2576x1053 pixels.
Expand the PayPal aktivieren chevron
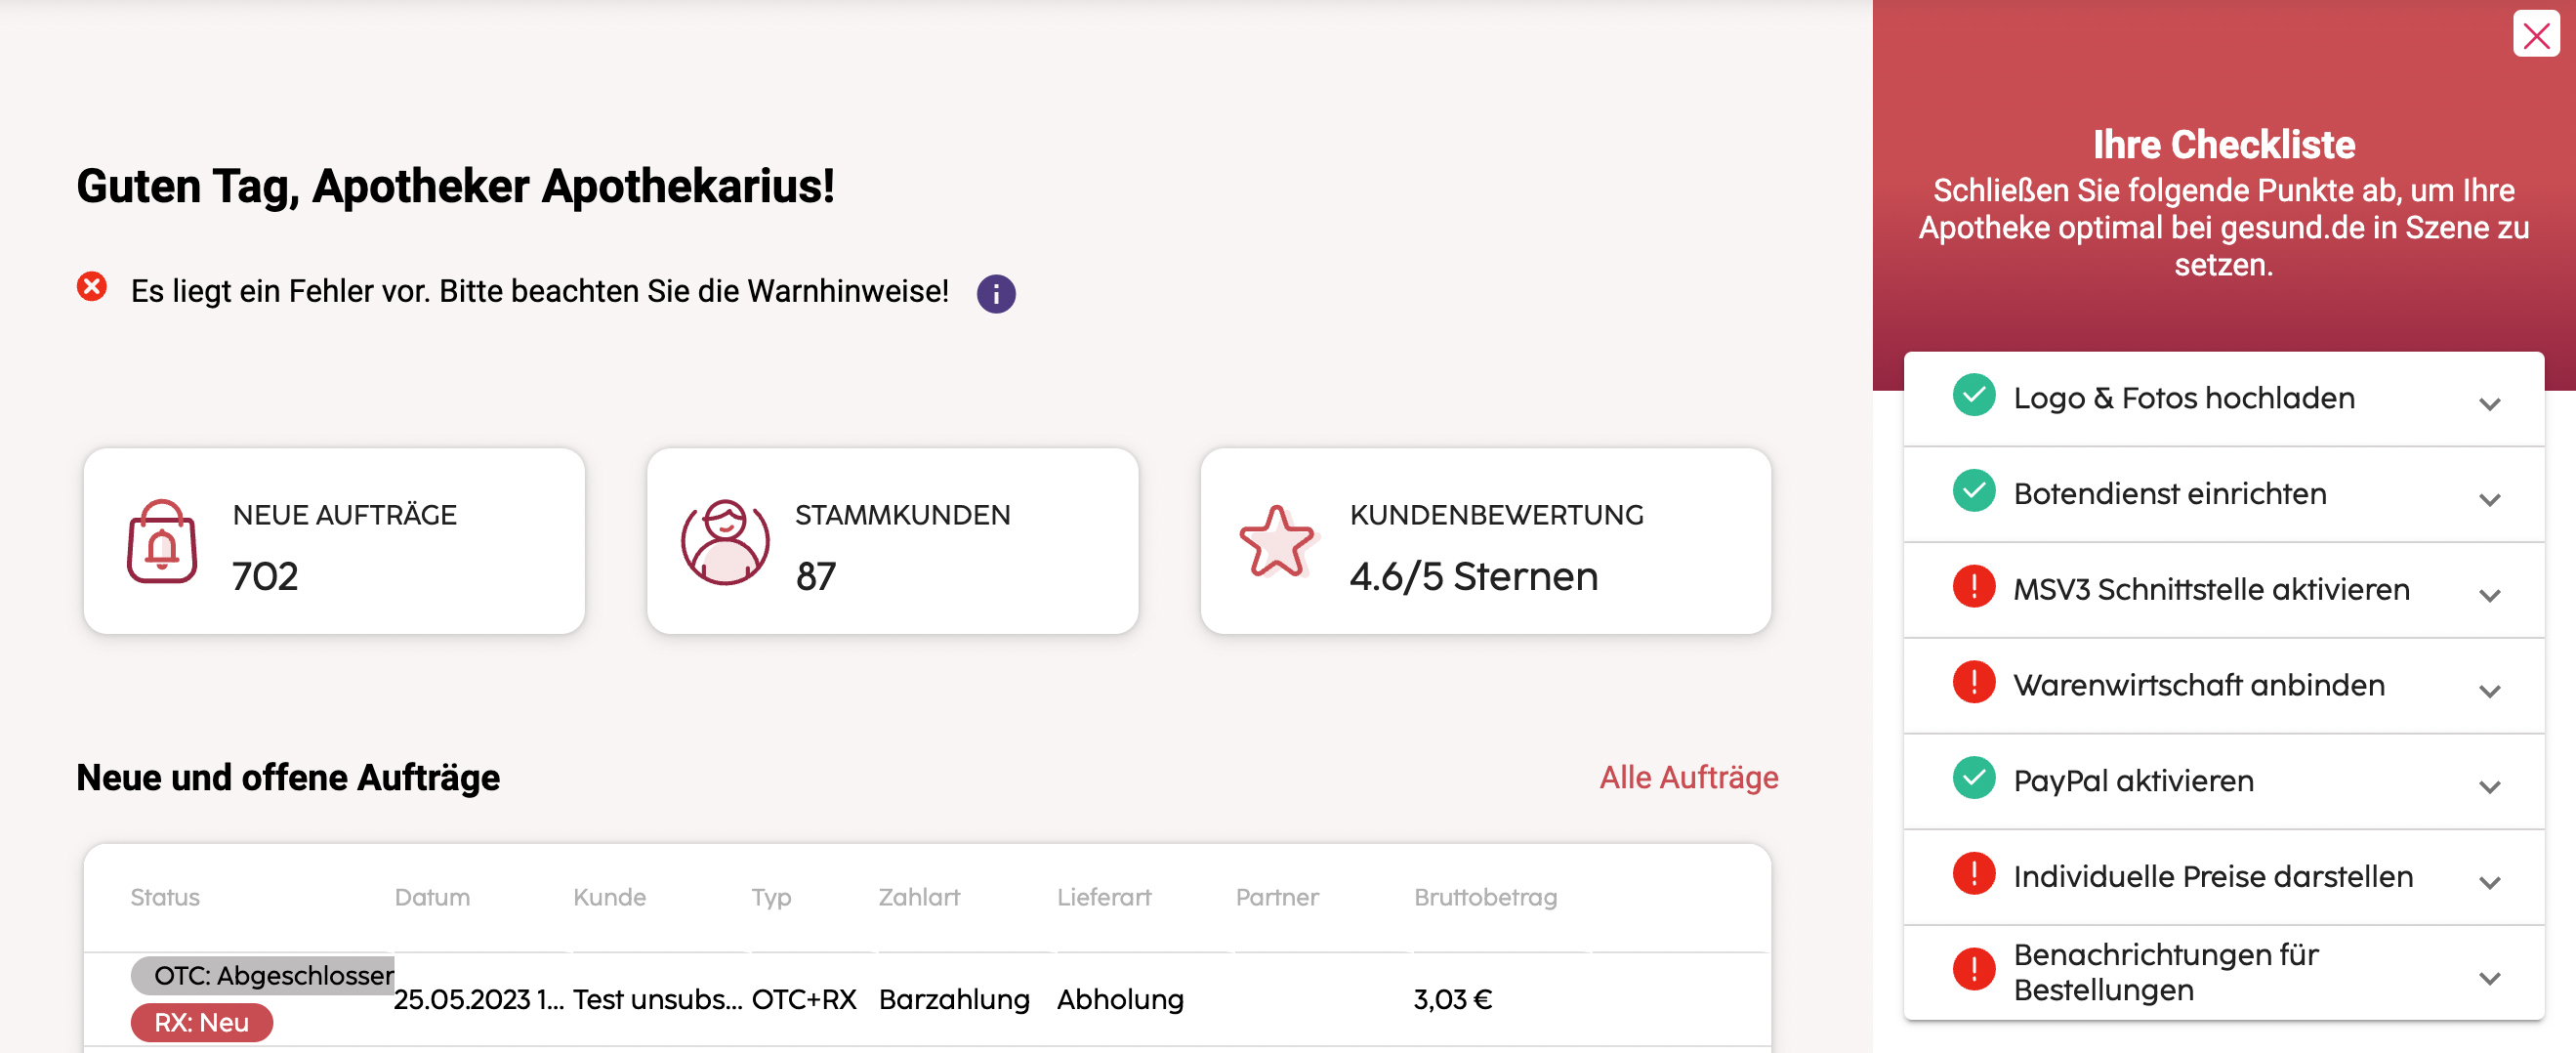click(x=2489, y=786)
